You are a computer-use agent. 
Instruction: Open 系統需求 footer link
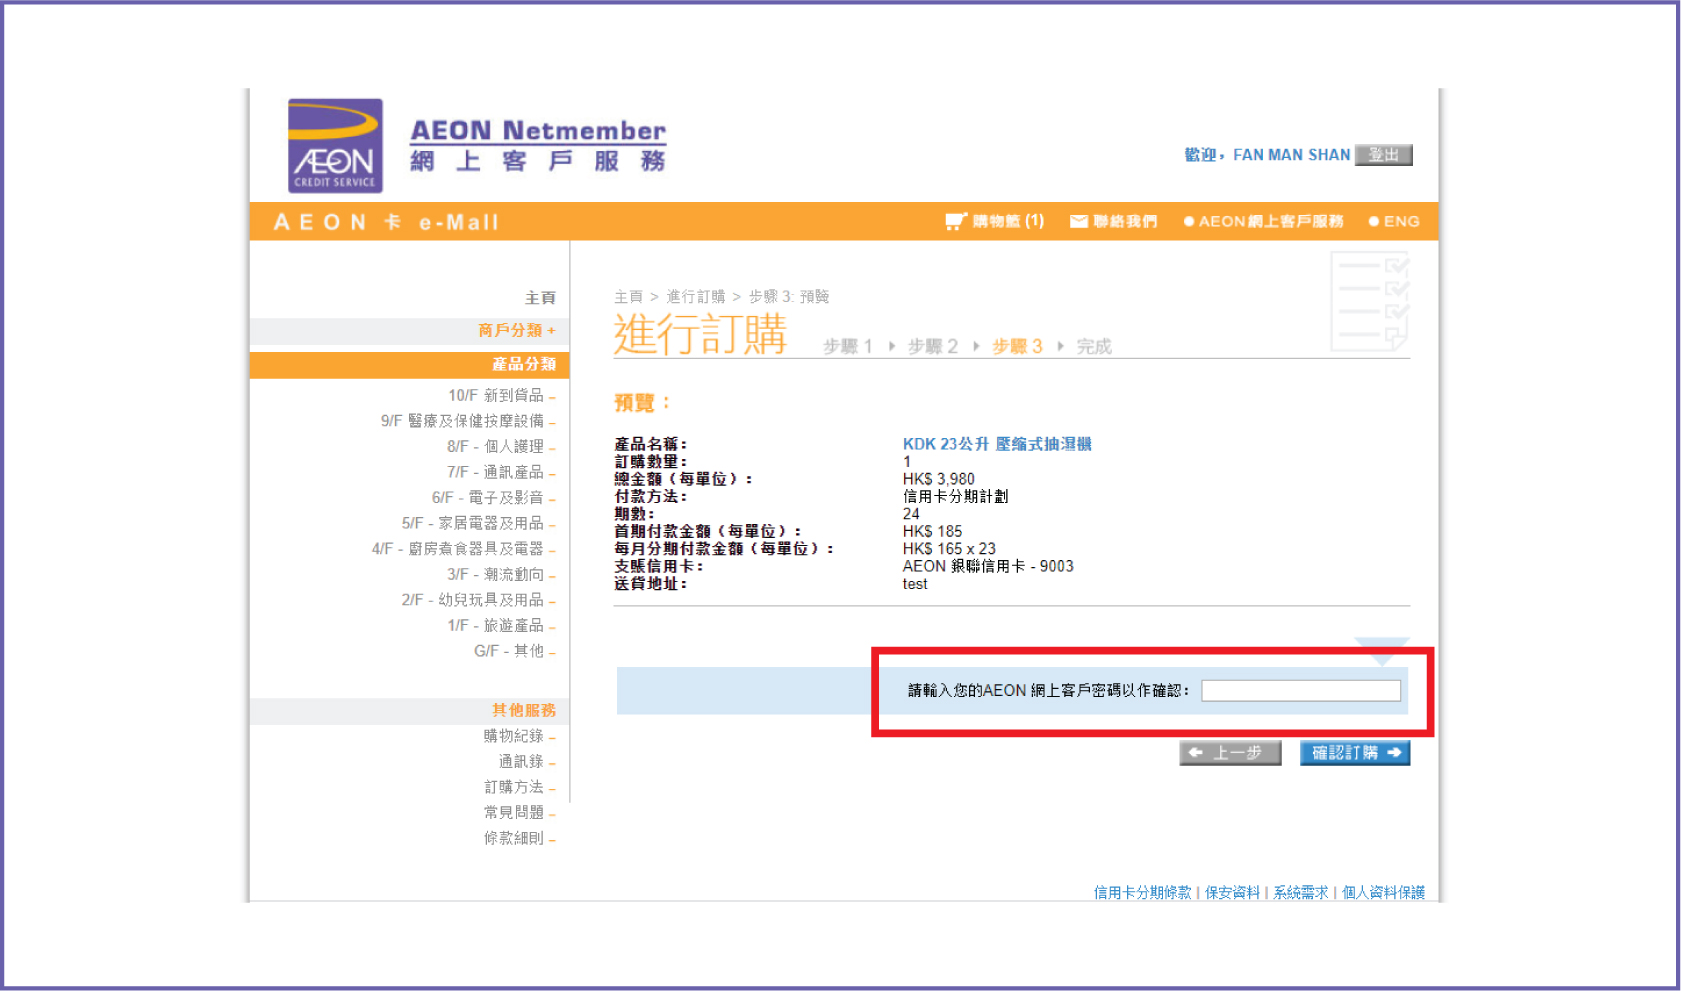pyautogui.click(x=1301, y=892)
